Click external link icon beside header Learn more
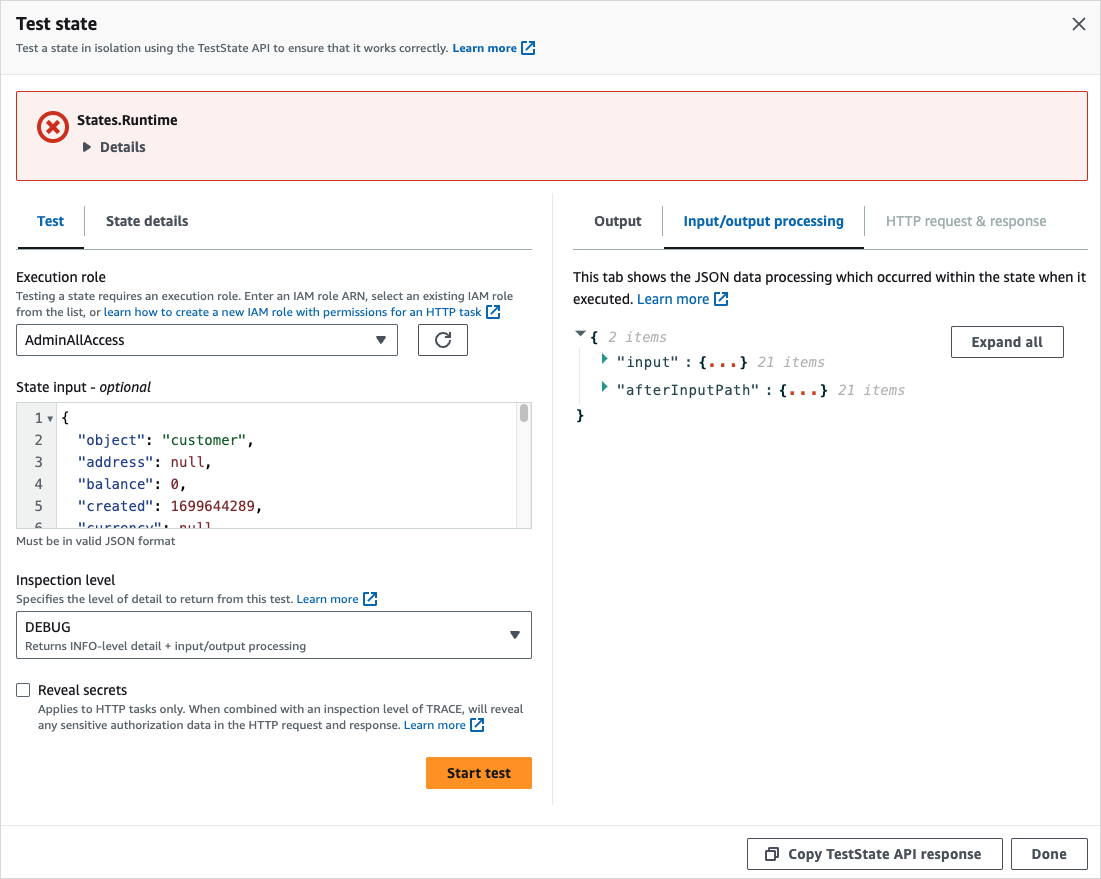 527,47
